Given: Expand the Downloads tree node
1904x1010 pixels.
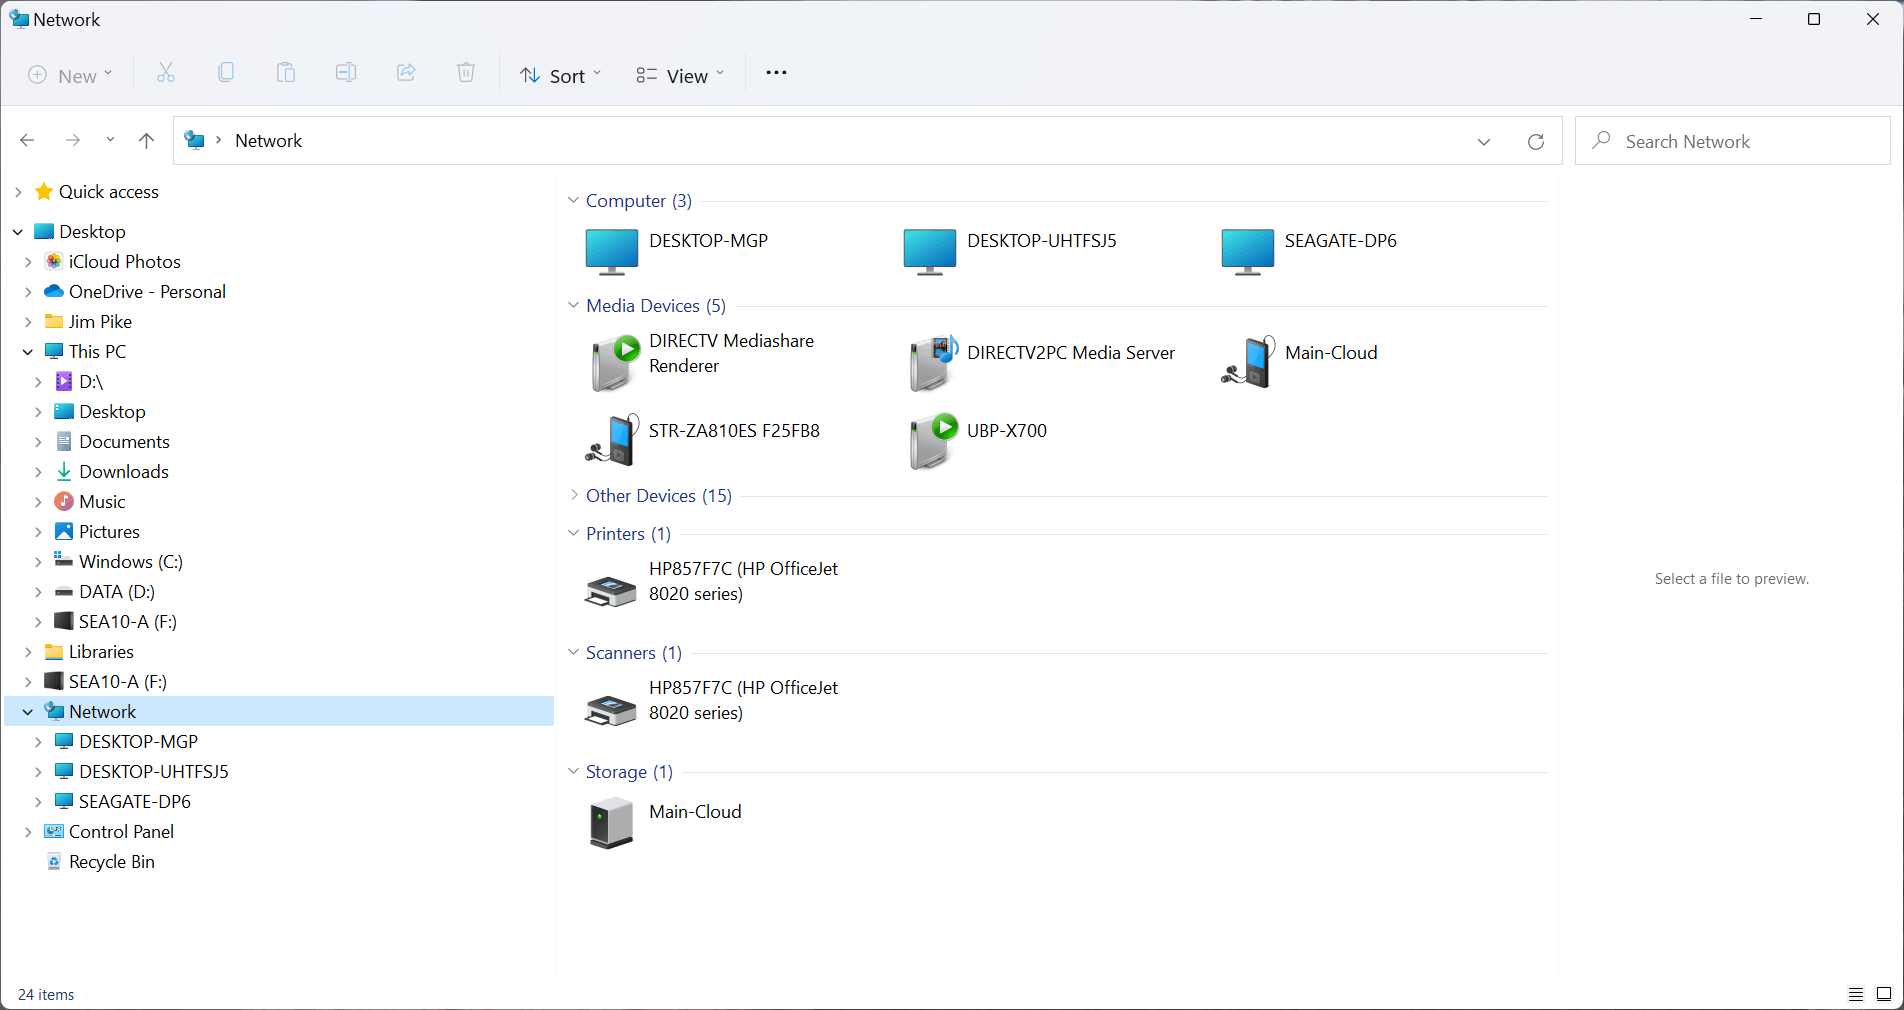Looking at the screenshot, I should 38,471.
